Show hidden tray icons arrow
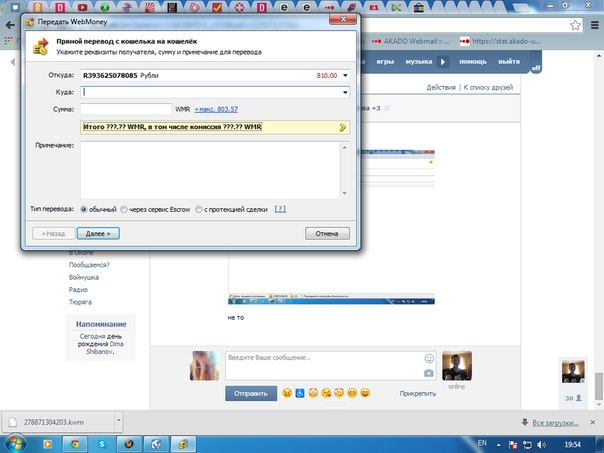604x453 pixels. pyautogui.click(x=498, y=445)
